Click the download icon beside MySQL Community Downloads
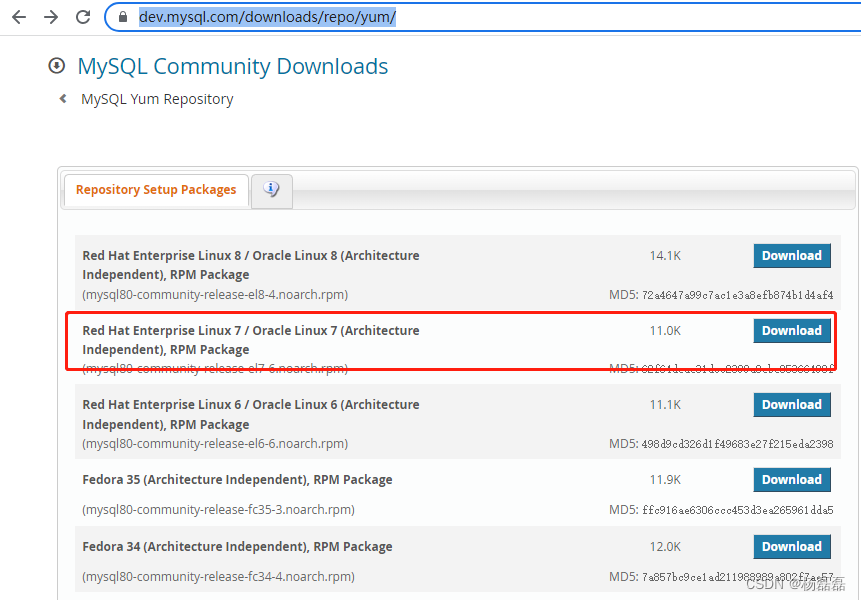Screen dimensions: 861x600 [x=57, y=65]
